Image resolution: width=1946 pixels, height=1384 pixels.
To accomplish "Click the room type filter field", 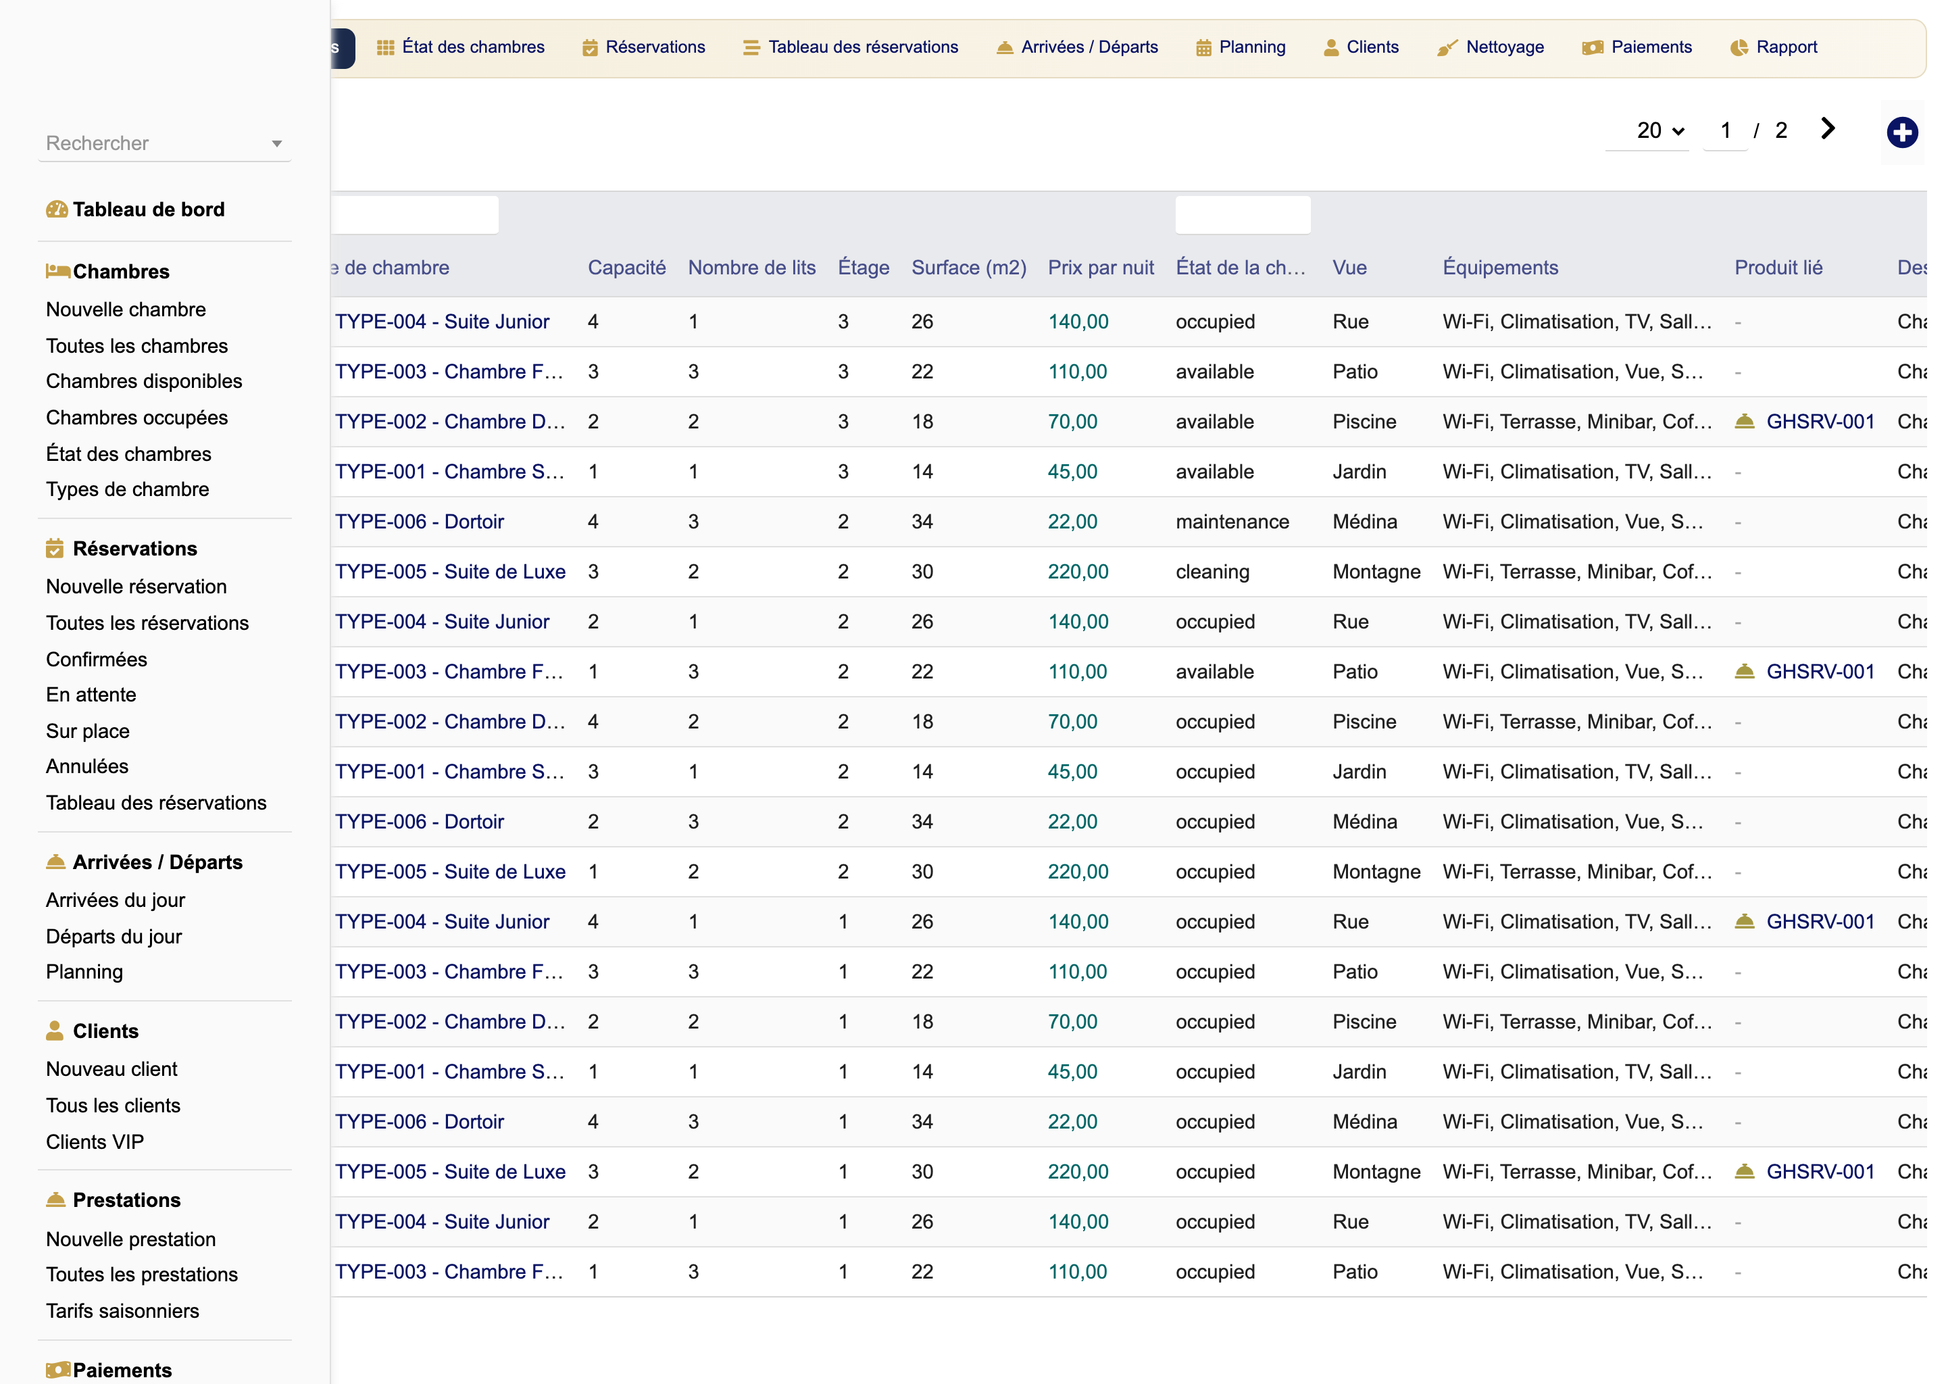I will coord(415,214).
